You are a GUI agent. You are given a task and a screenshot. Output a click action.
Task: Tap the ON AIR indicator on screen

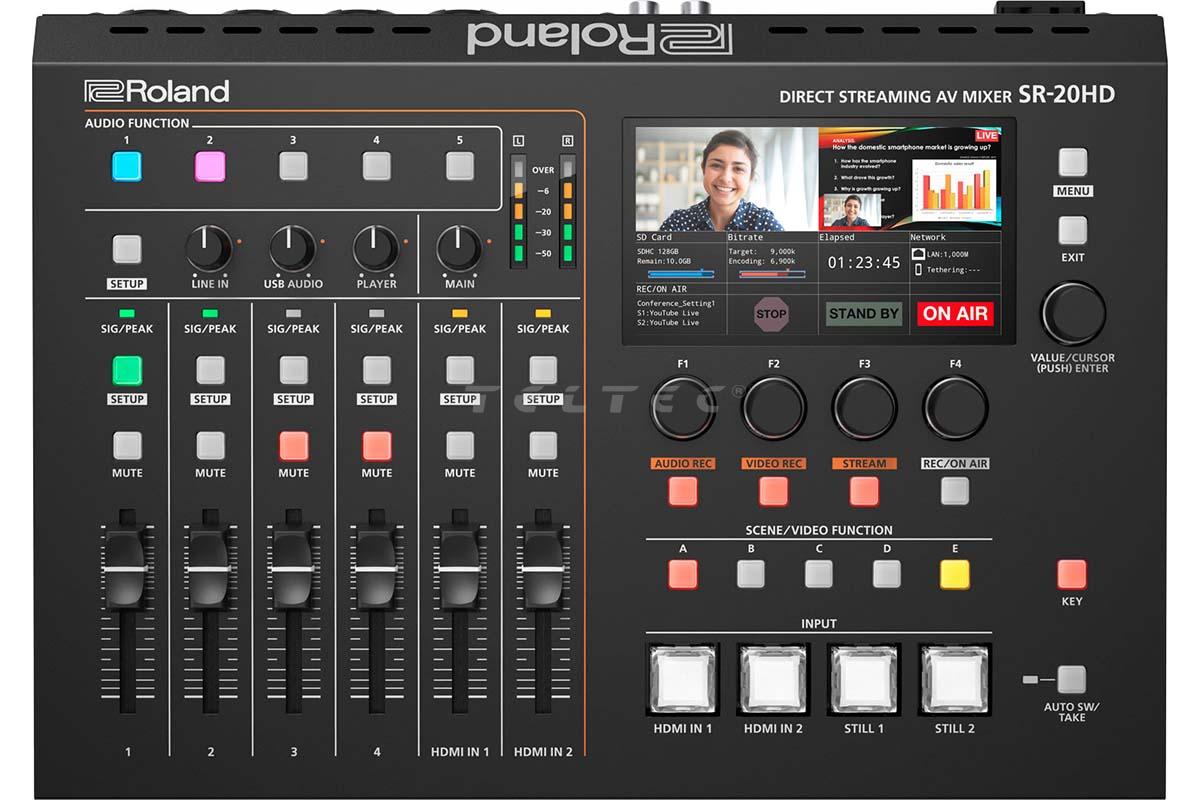pyautogui.click(x=954, y=313)
